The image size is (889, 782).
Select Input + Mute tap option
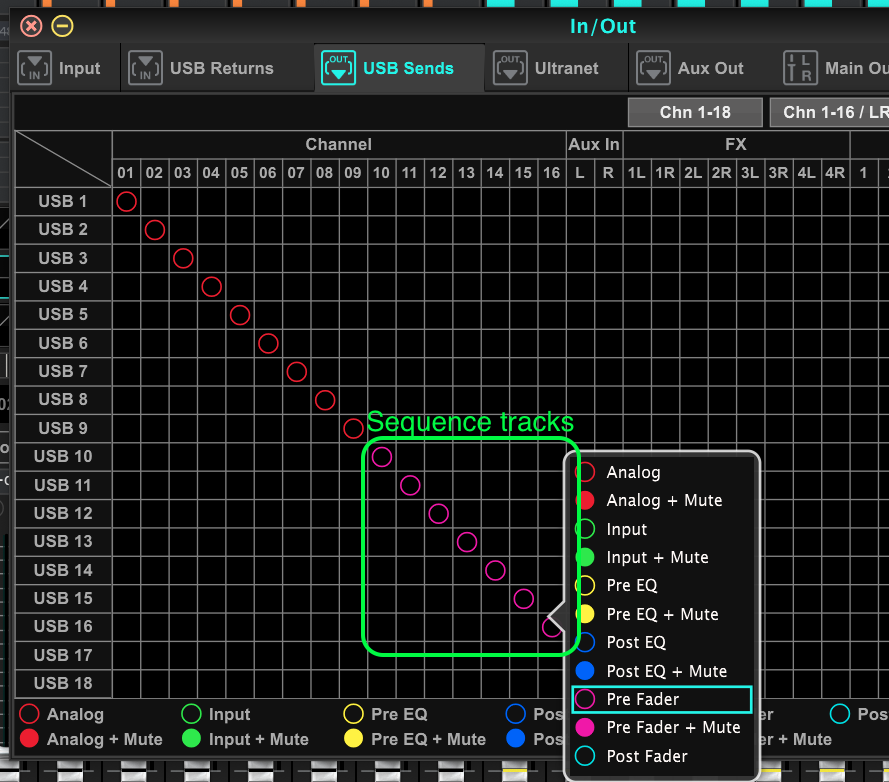(657, 557)
